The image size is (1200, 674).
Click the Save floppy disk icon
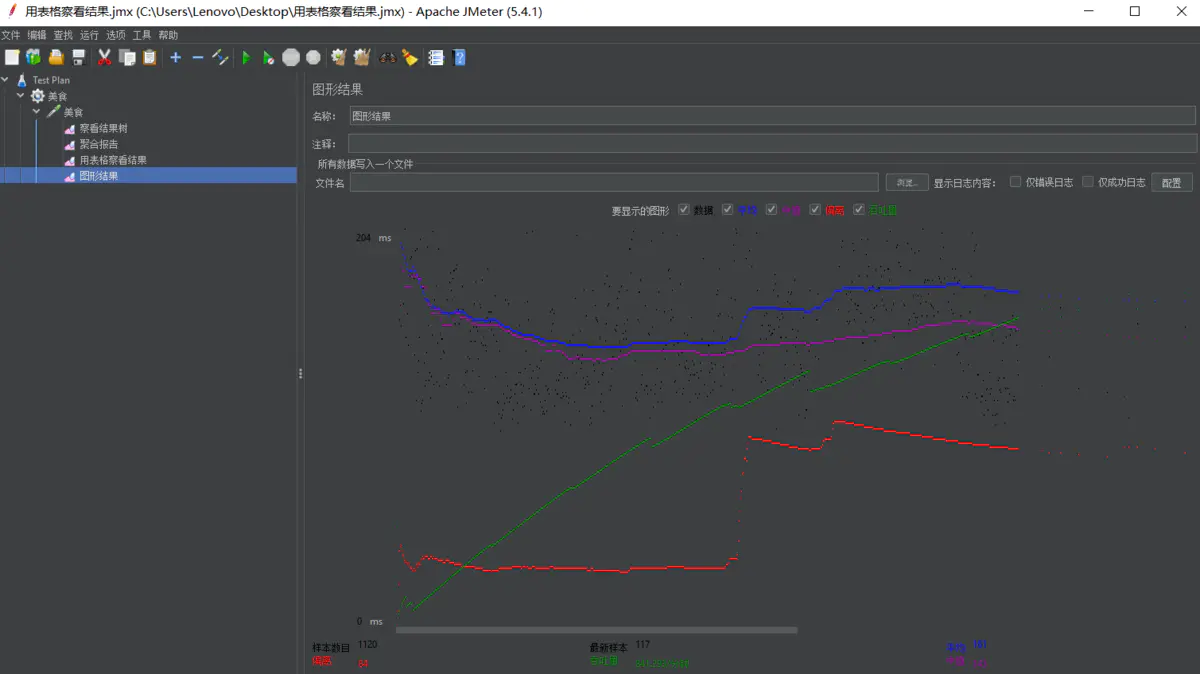(78, 58)
